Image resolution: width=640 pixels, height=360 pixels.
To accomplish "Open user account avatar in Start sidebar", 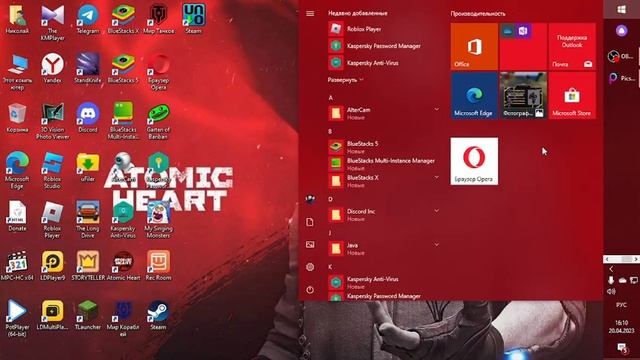I will (310, 200).
